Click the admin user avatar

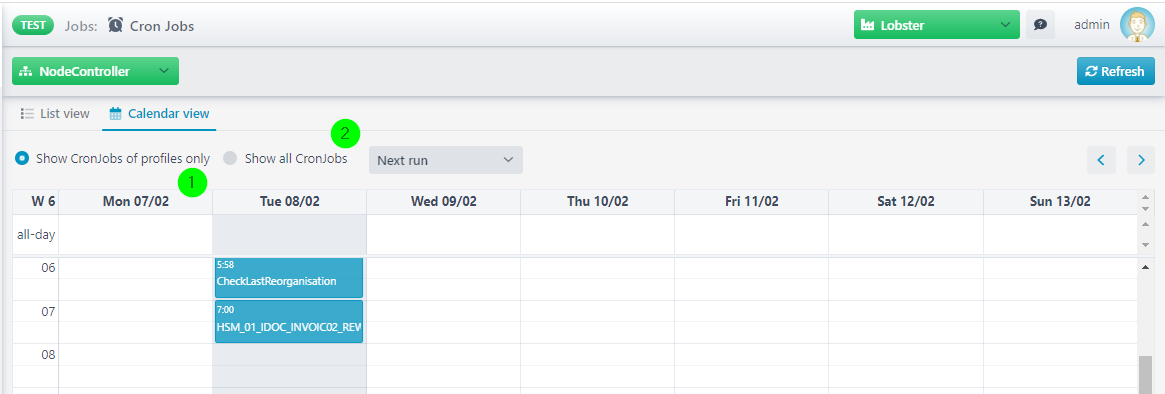coord(1136,25)
